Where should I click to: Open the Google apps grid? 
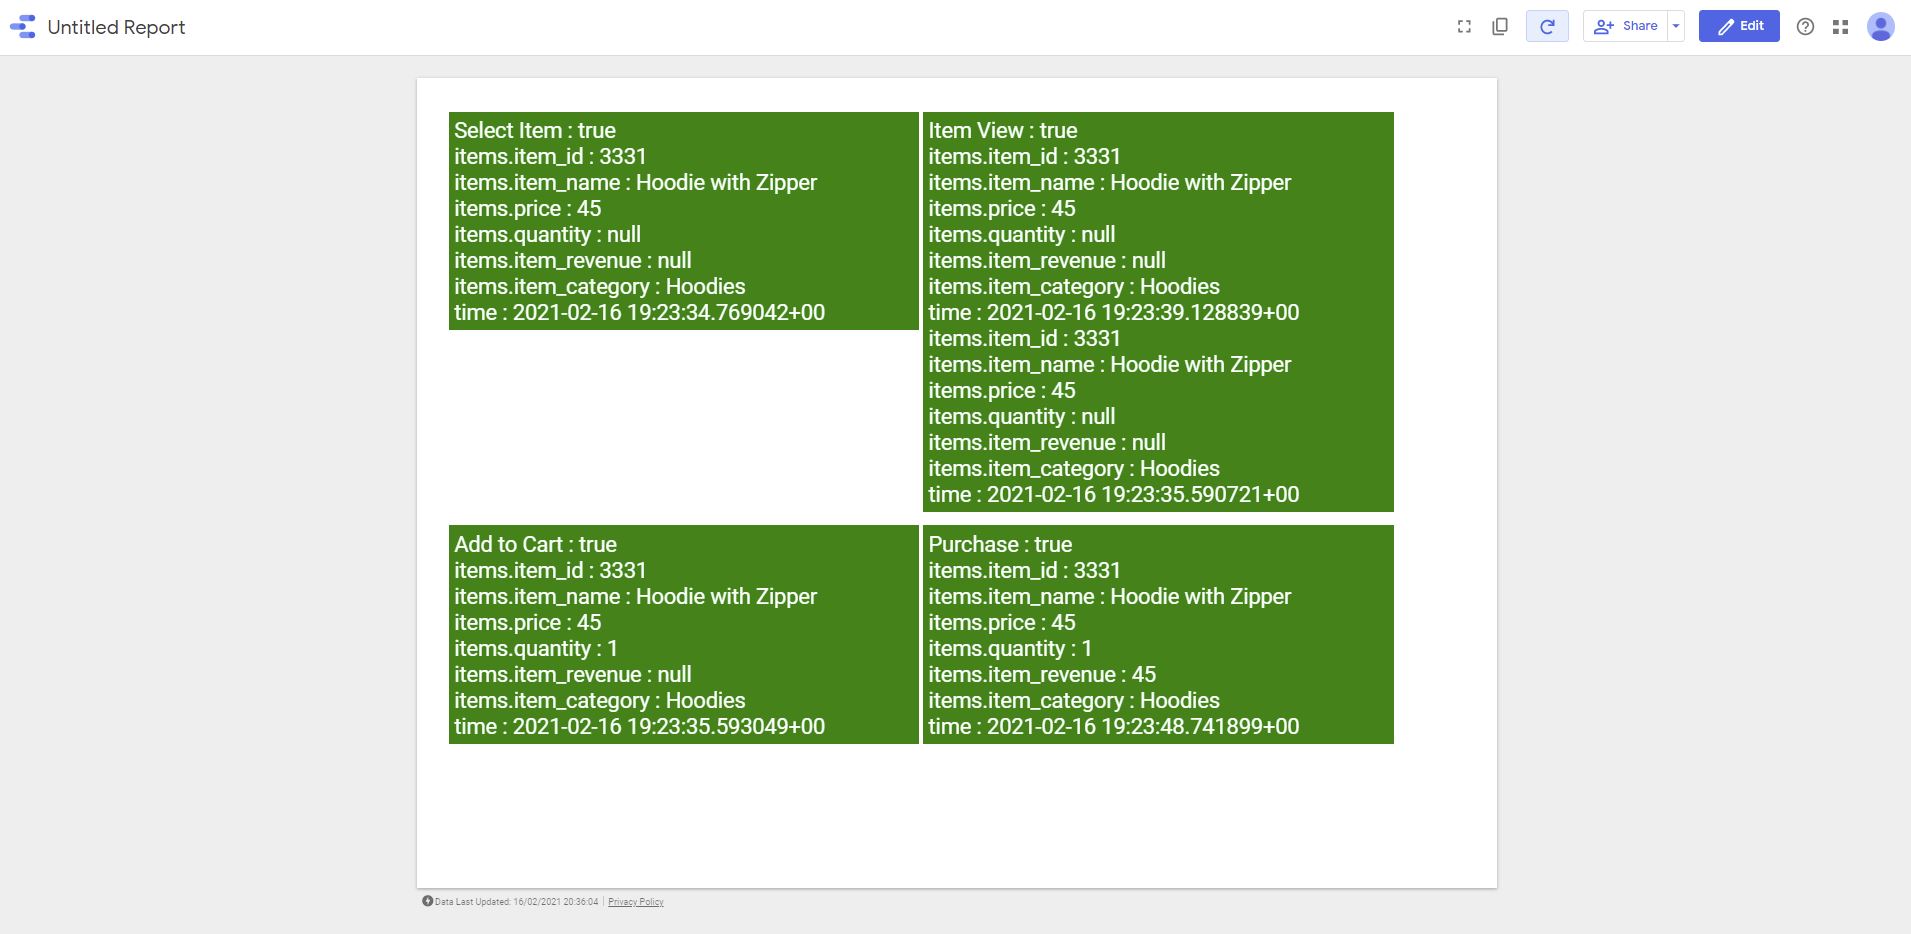click(1840, 27)
